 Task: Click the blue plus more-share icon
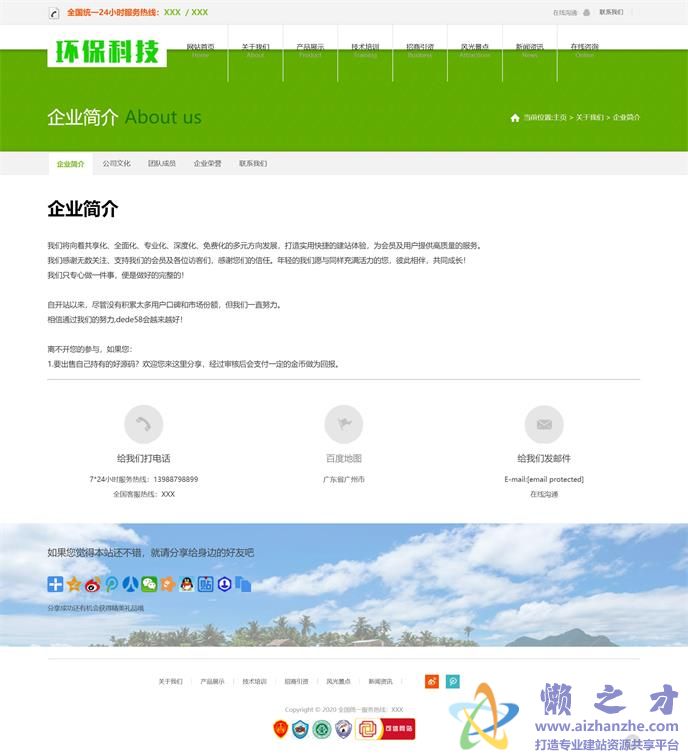coord(55,584)
